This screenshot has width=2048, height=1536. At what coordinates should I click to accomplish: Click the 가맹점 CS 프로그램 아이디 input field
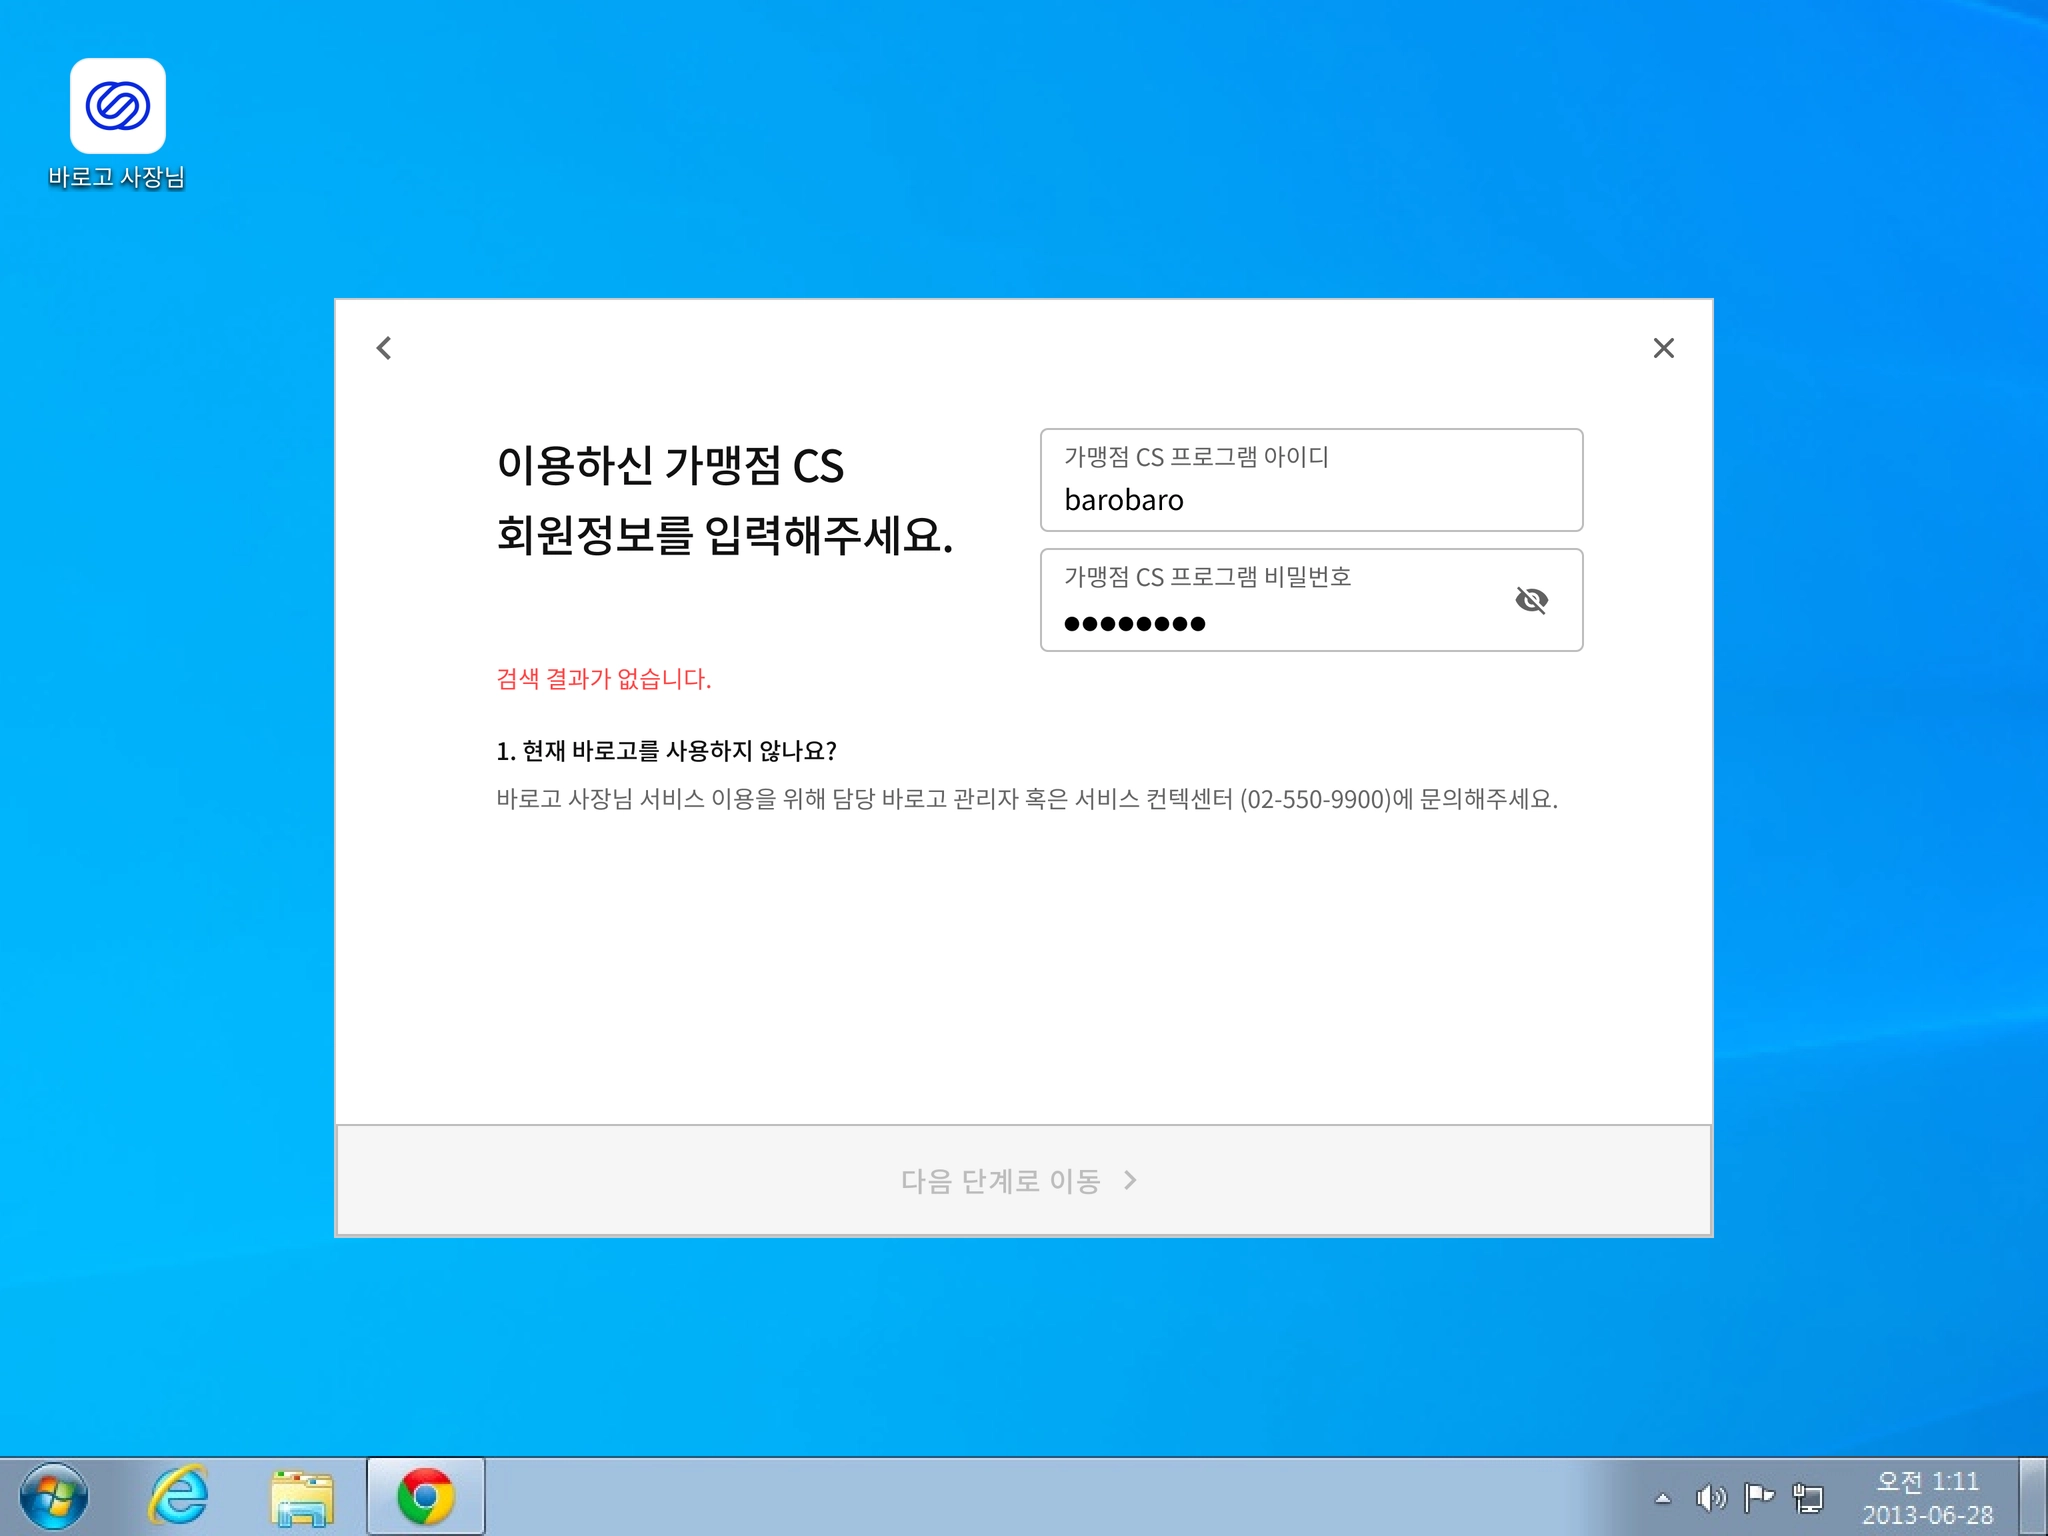(x=1310, y=481)
